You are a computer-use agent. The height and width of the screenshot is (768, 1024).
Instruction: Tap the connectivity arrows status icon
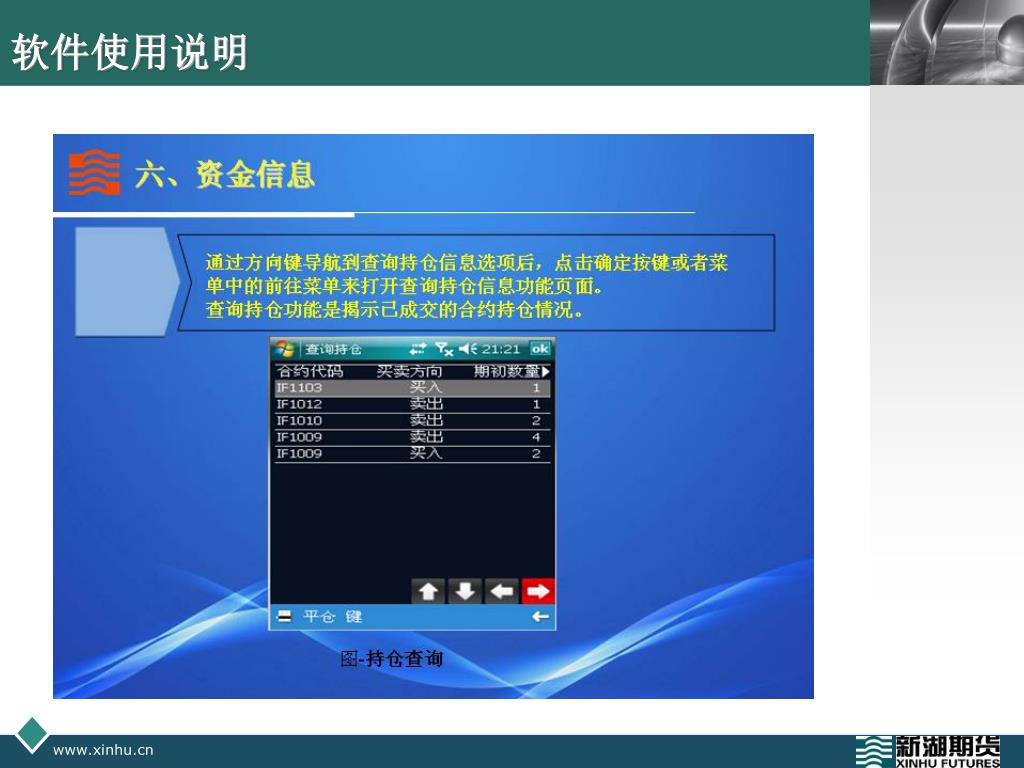418,349
